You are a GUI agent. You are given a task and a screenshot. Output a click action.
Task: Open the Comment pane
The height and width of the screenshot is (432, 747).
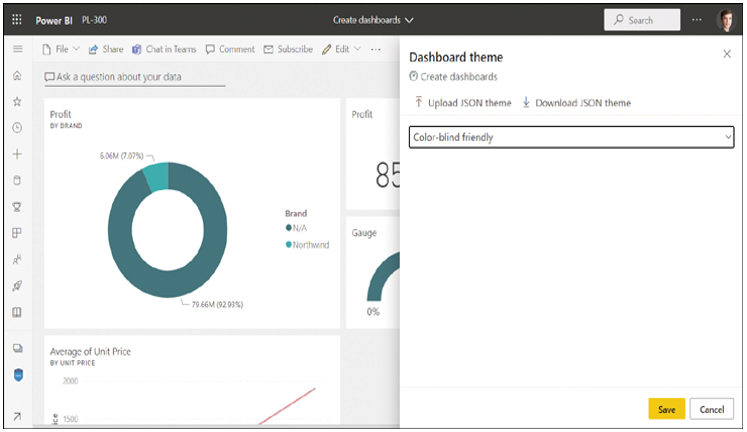pyautogui.click(x=230, y=49)
